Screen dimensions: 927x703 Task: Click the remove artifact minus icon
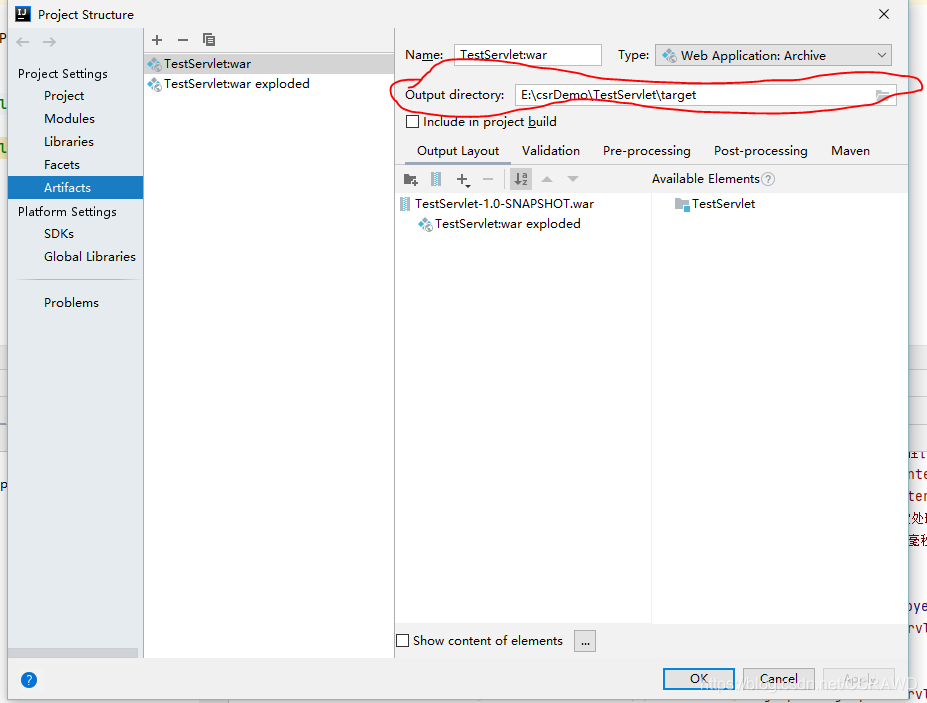[x=183, y=40]
